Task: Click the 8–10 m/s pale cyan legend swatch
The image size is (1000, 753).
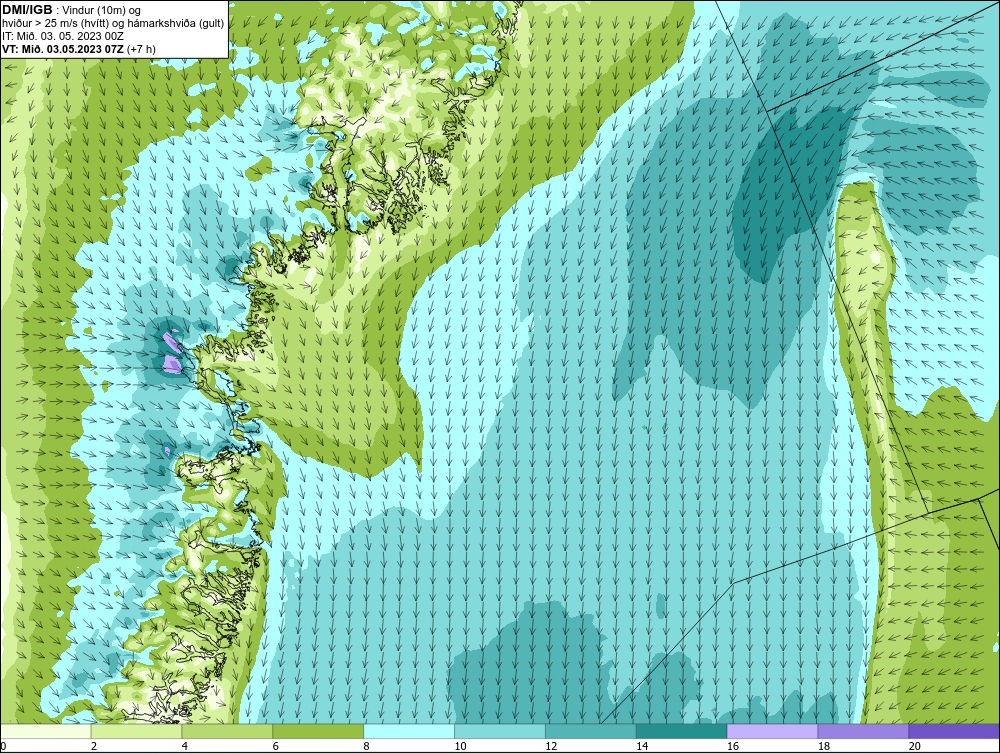Action: point(409,731)
